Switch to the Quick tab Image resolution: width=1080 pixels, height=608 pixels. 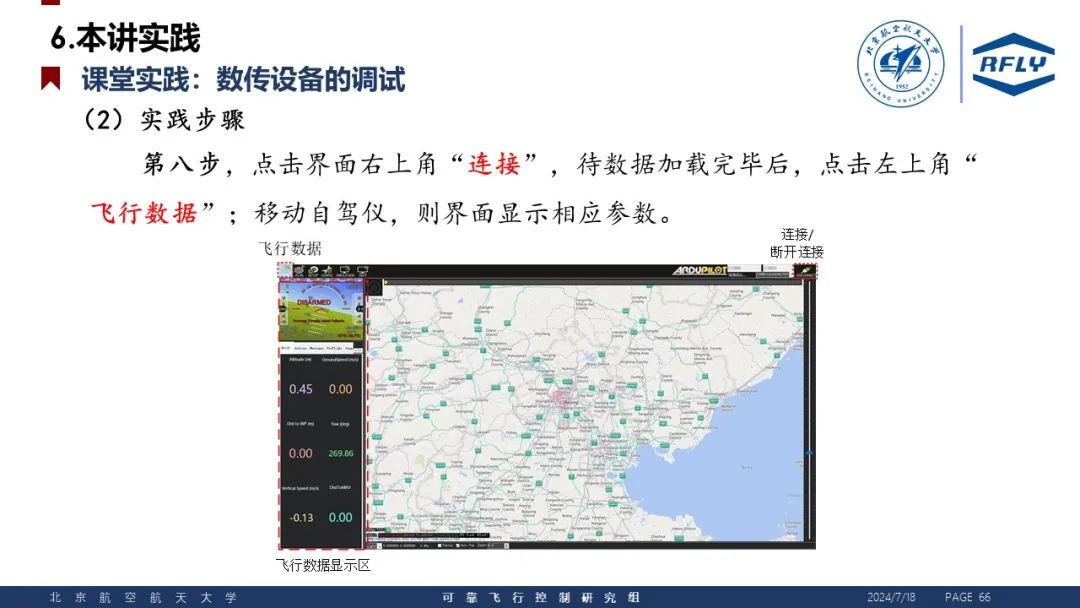point(286,347)
